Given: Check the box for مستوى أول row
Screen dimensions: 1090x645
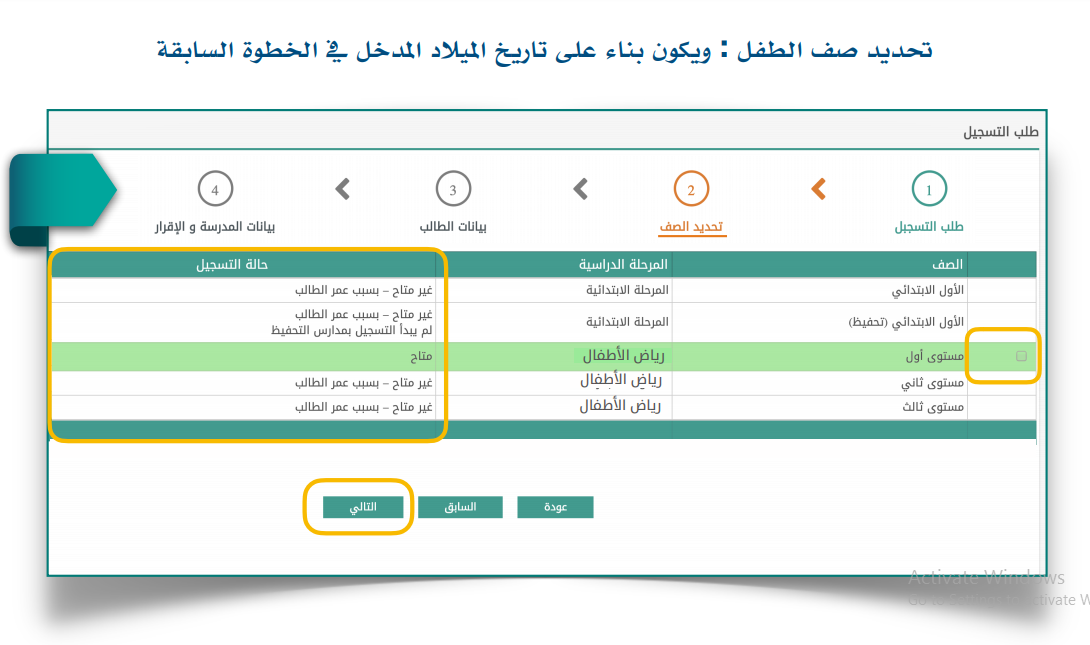Looking at the screenshot, I should pyautogui.click(x=1021, y=356).
